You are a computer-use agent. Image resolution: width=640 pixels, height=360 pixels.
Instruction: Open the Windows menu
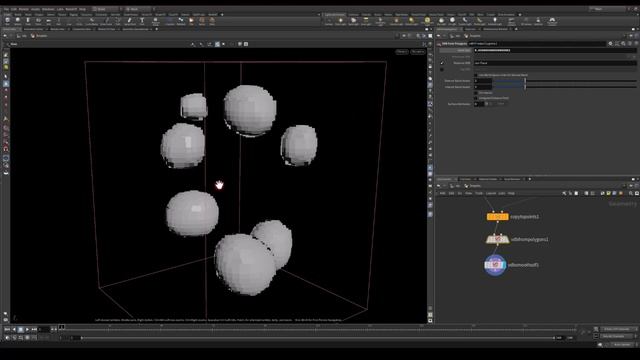point(48,9)
